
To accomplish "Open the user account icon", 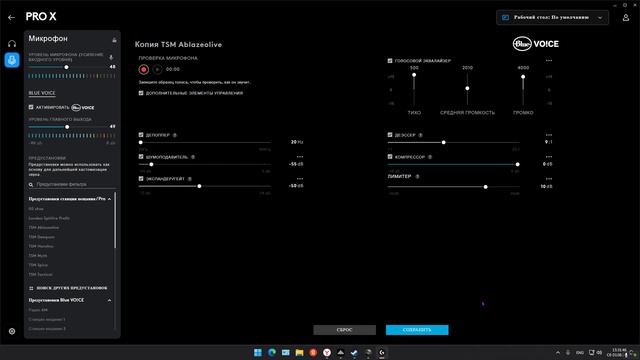I will tap(626, 18).
